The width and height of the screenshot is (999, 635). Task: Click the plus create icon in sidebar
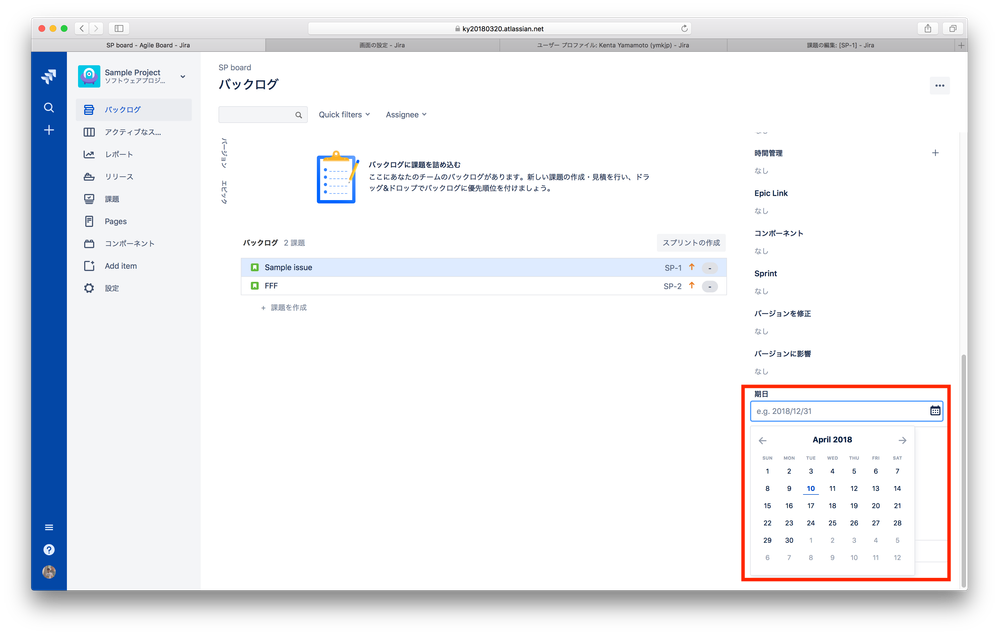coord(48,130)
